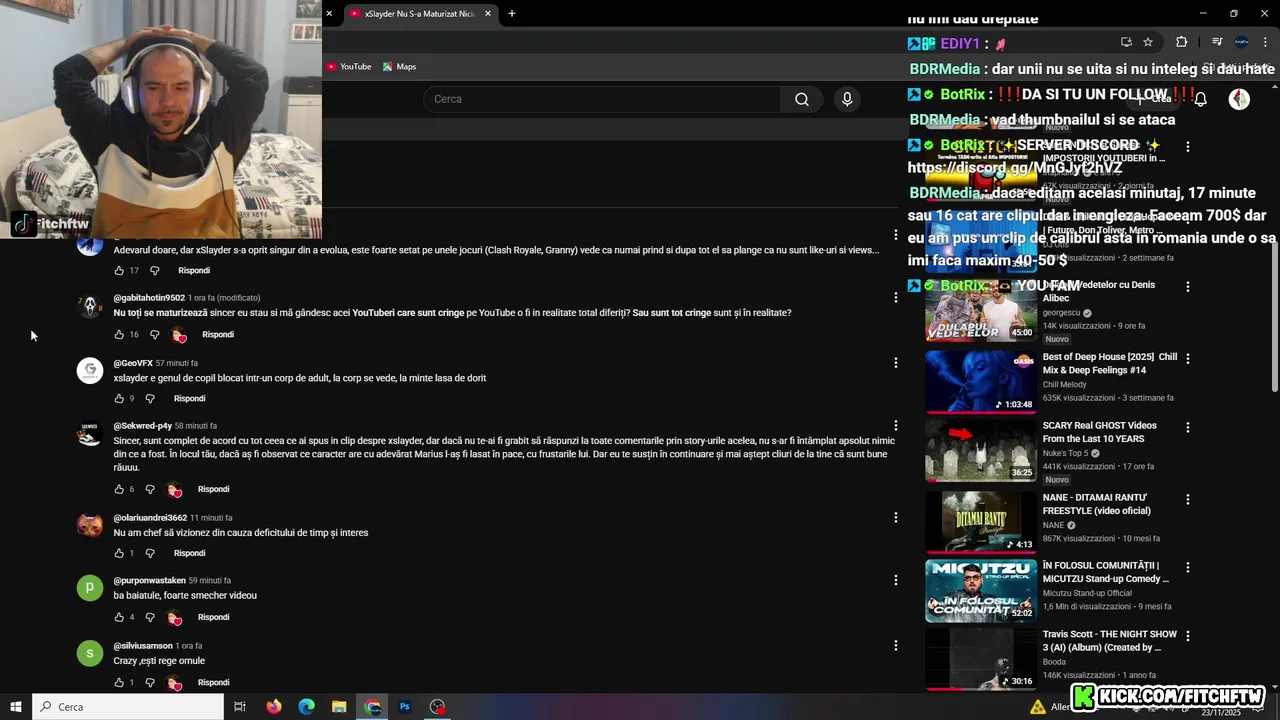Dislike the comment by @Sekwred-p4y
Viewport: 1280px width, 720px height.
tap(150, 490)
